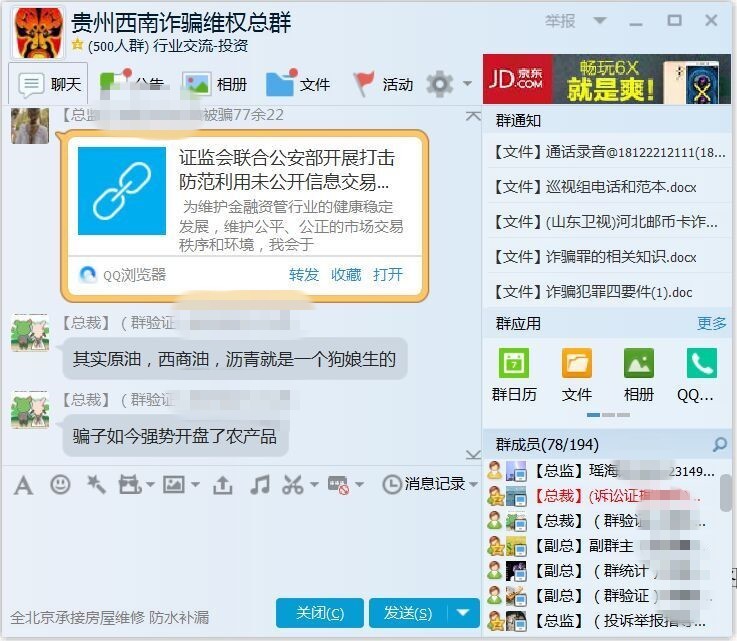737x641 pixels.
Task: Expand the settings gear dropdown arrow
Action: 467,84
